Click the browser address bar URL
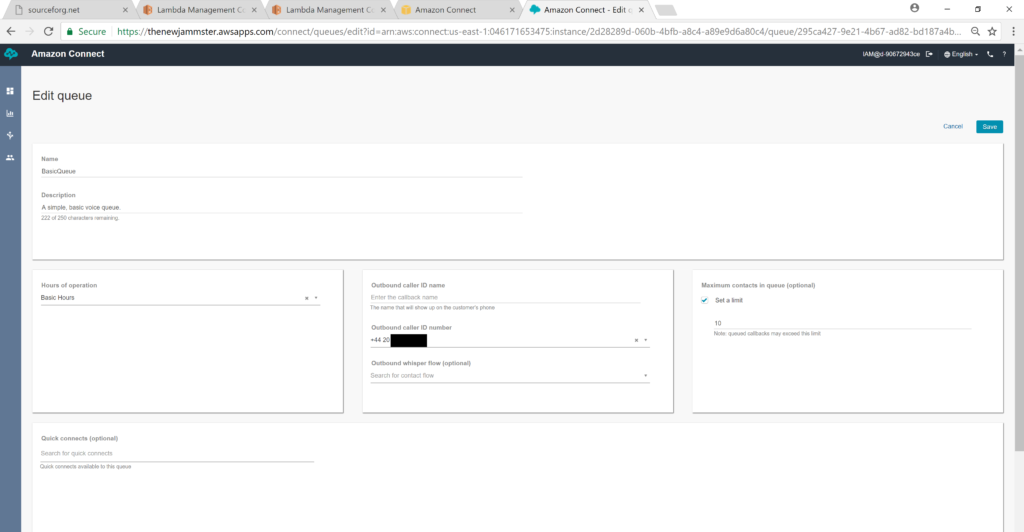 pyautogui.click(x=539, y=31)
